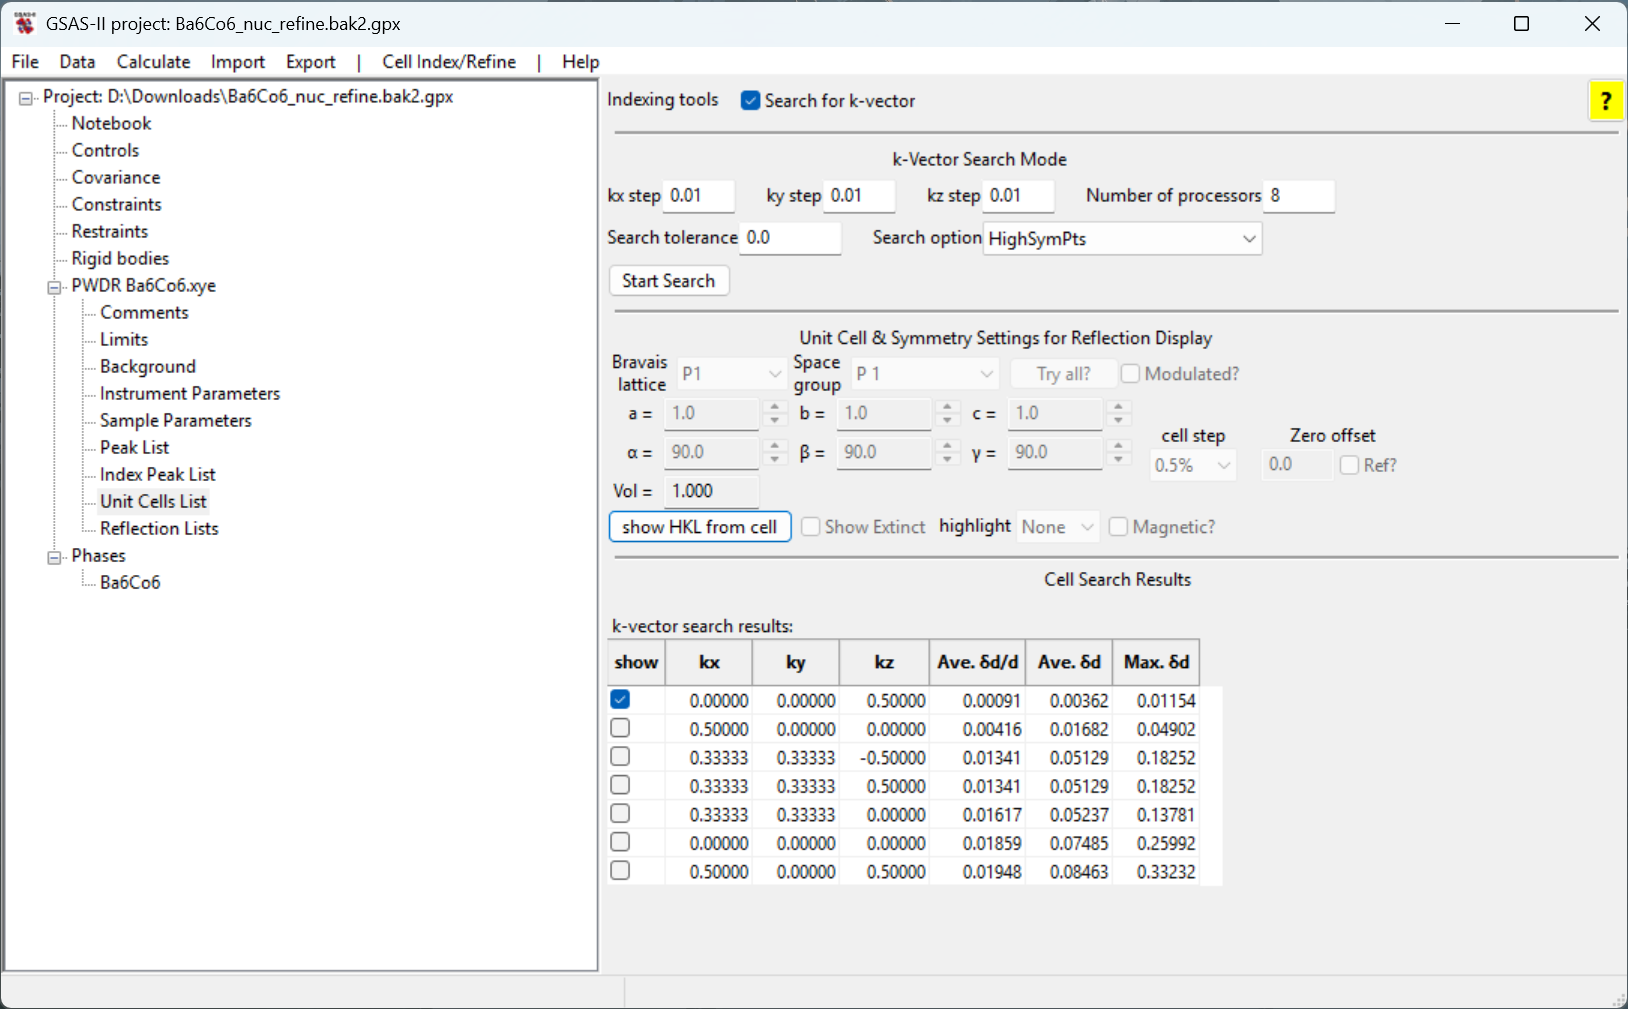The image size is (1628, 1009).
Task: Click the Number of processors field
Action: 1299,196
